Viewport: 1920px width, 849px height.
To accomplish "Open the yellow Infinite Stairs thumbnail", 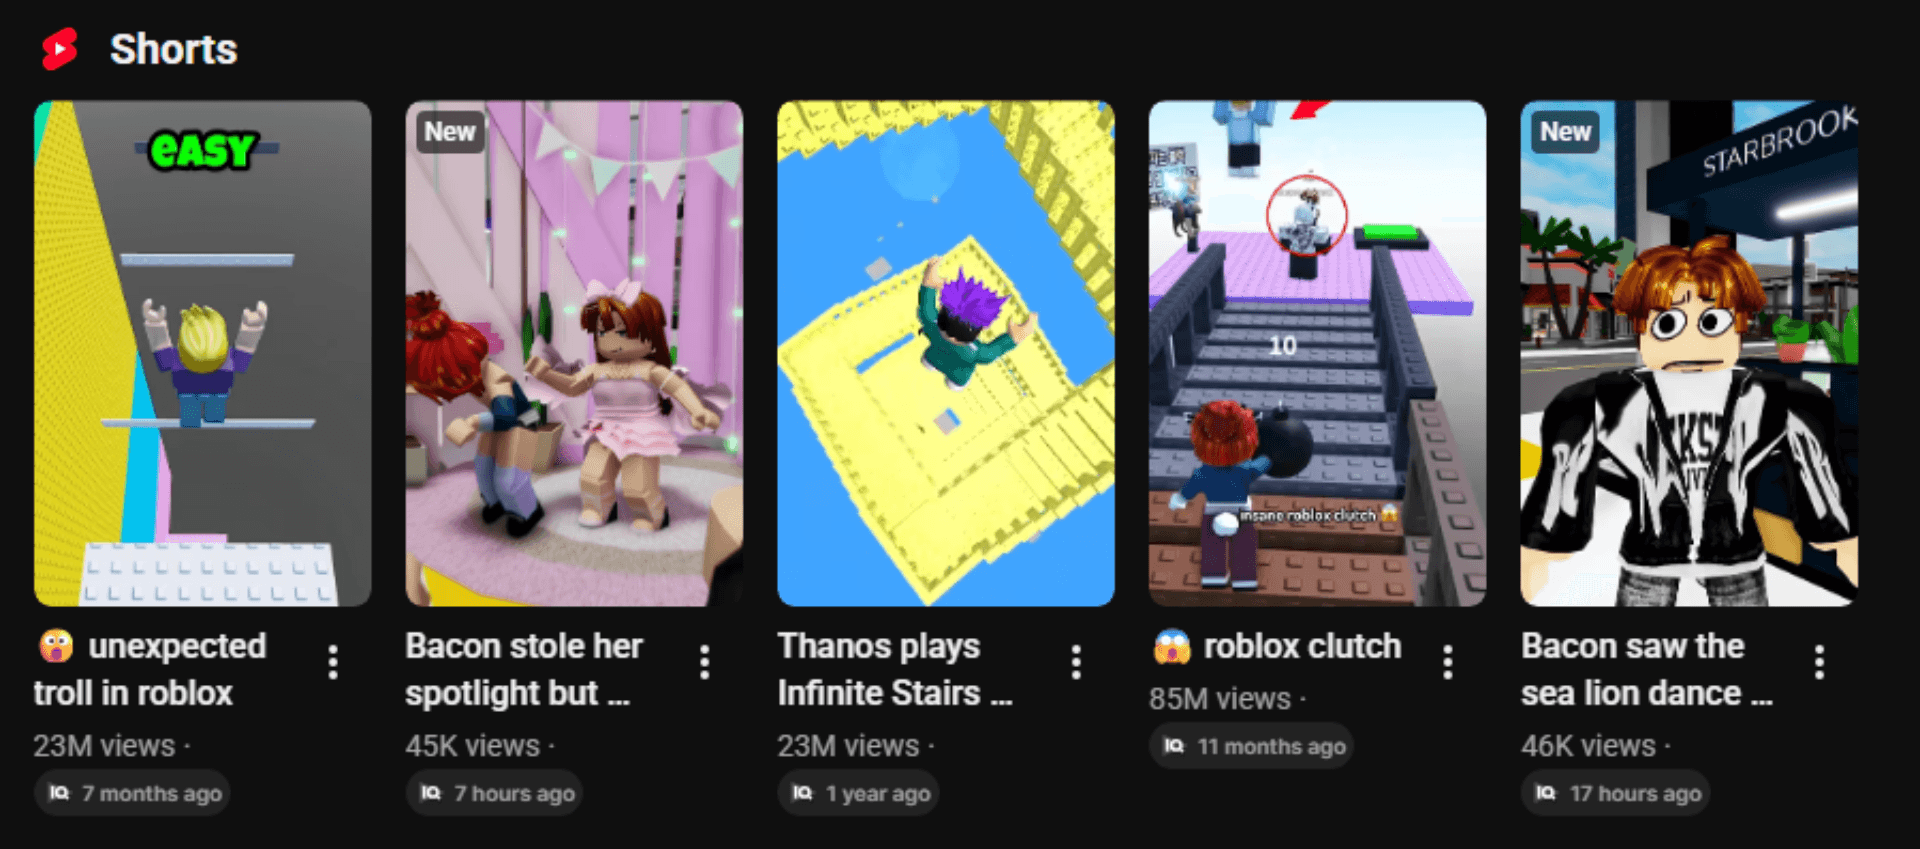I will click(x=946, y=353).
